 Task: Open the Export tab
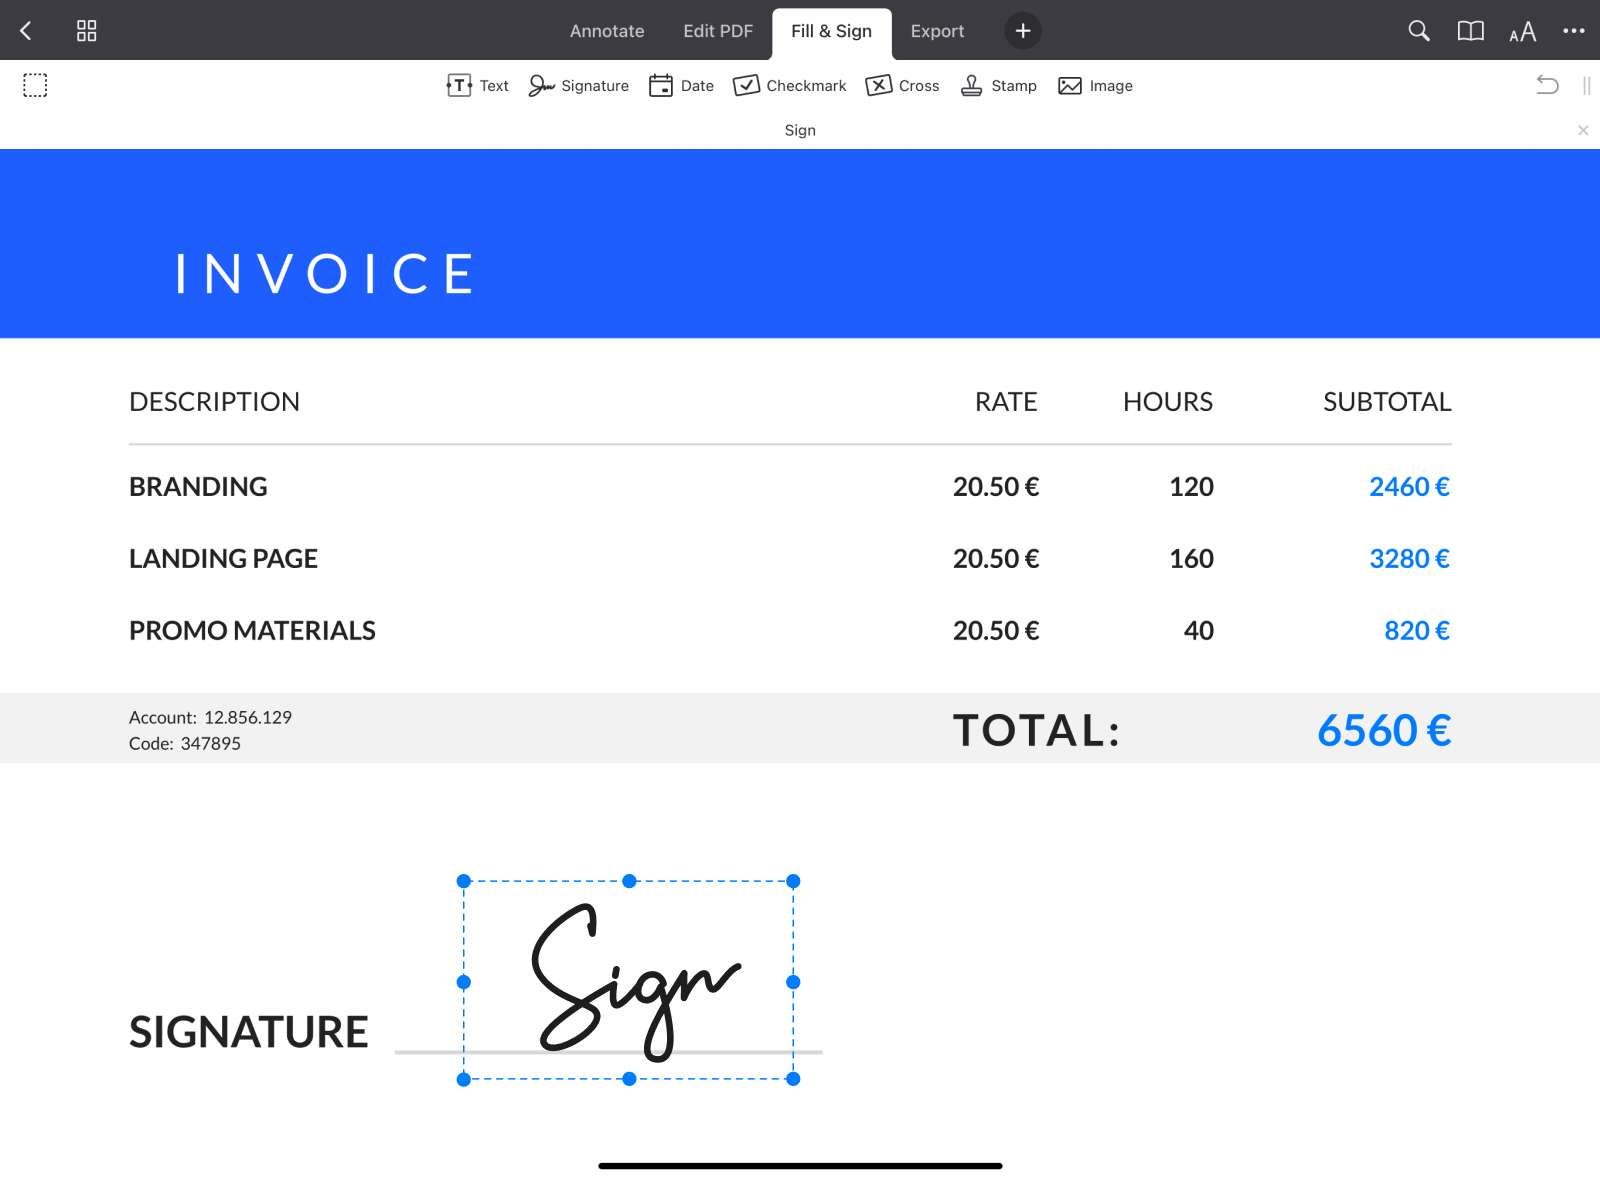coord(937,31)
